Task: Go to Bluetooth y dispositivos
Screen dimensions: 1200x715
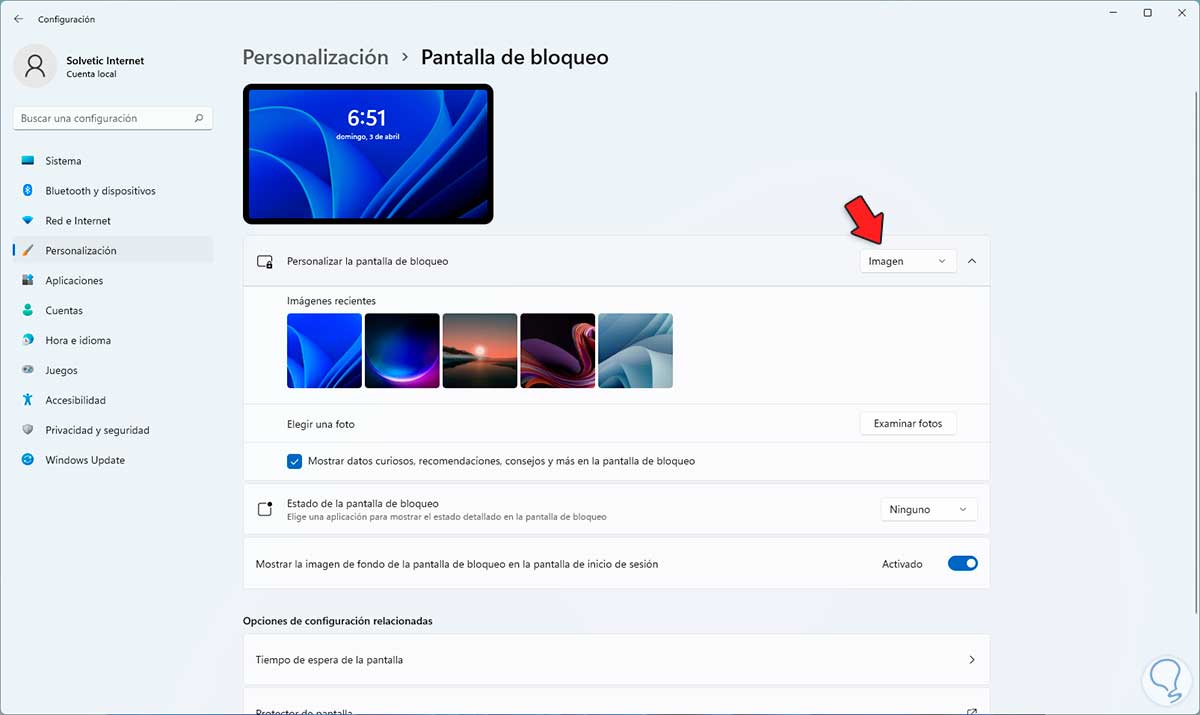Action: [113, 191]
